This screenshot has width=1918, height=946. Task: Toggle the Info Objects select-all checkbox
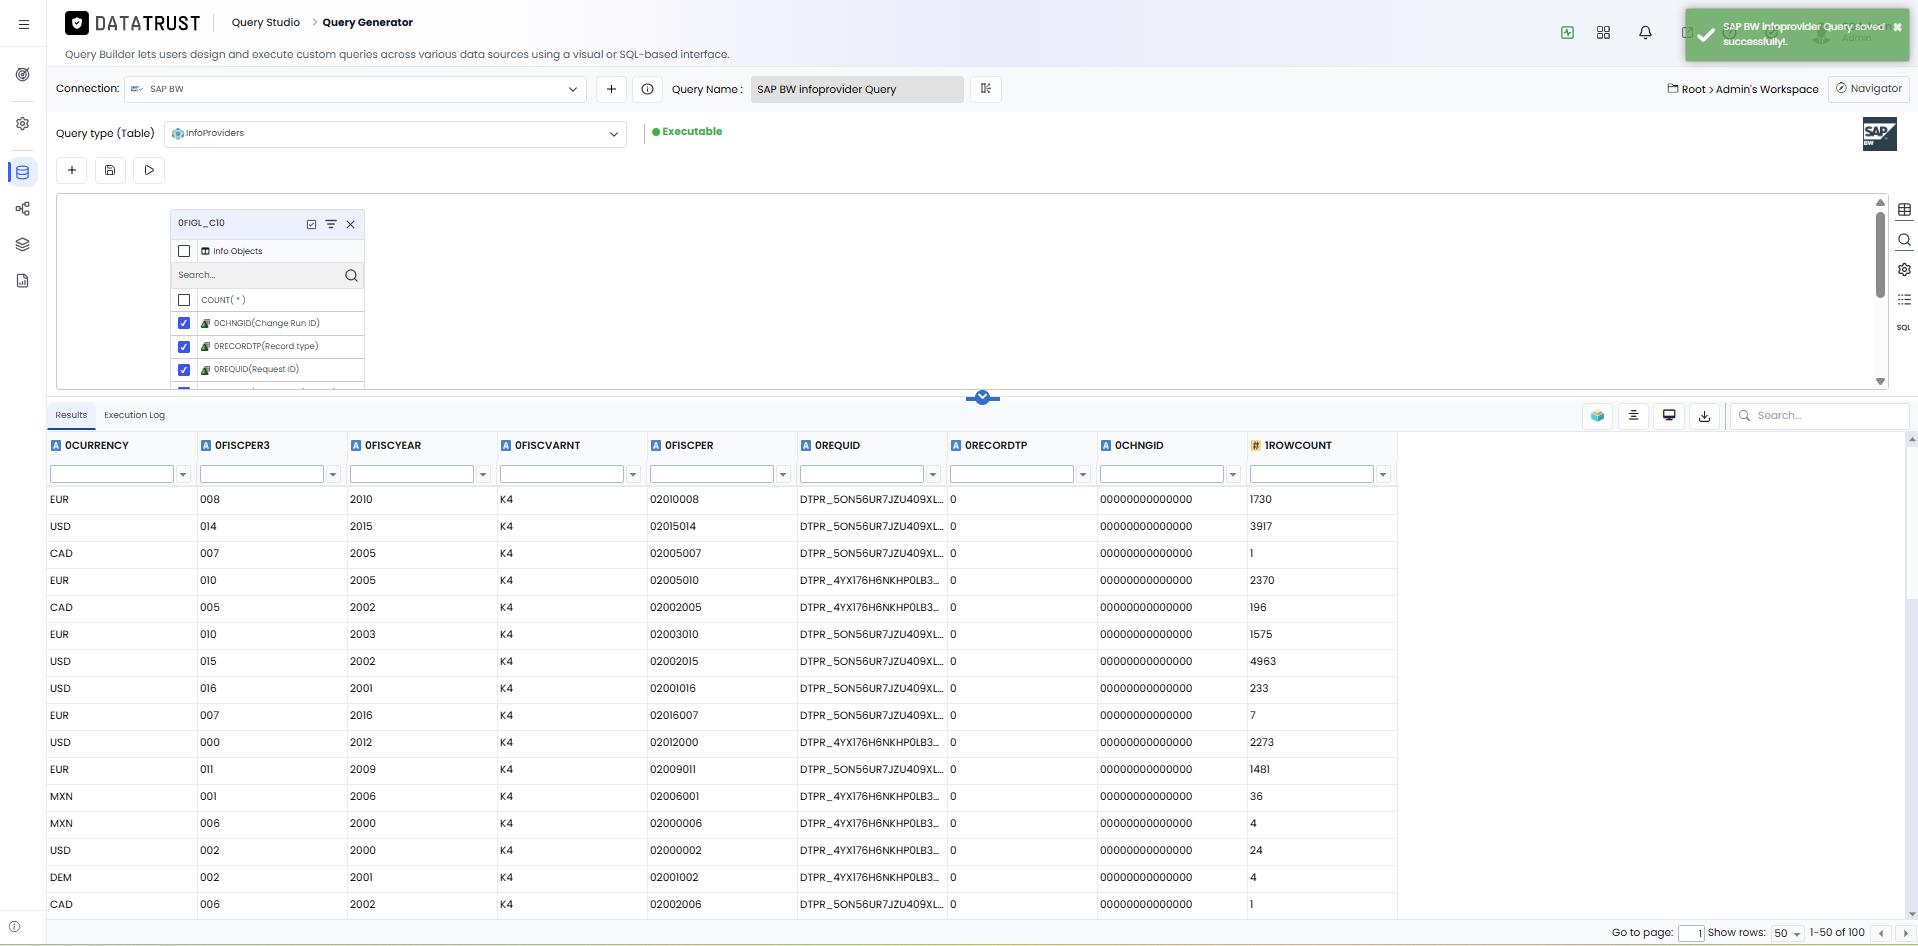(184, 251)
